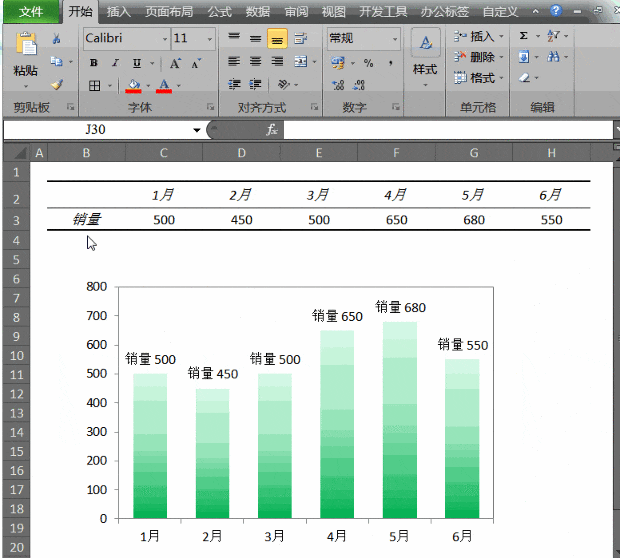The image size is (620, 558).
Task: Click the Format Painter brush icon
Action: (56, 85)
